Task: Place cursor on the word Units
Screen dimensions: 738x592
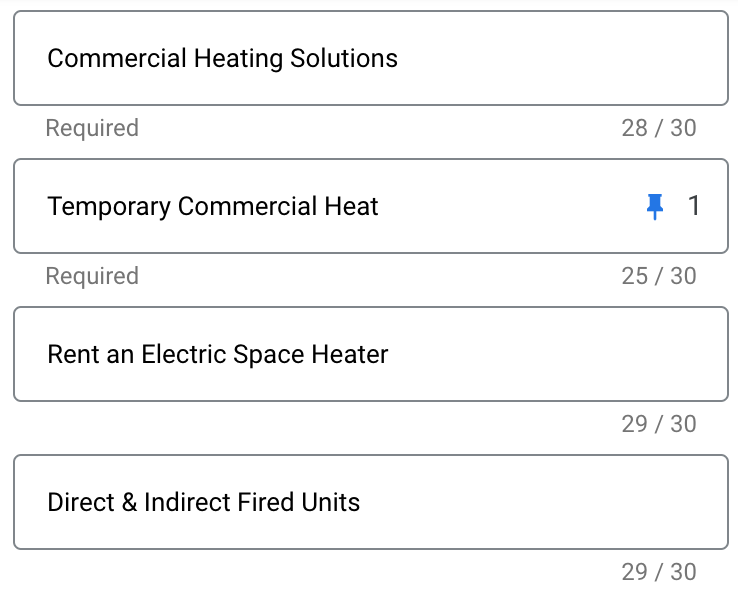Action: [x=331, y=502]
